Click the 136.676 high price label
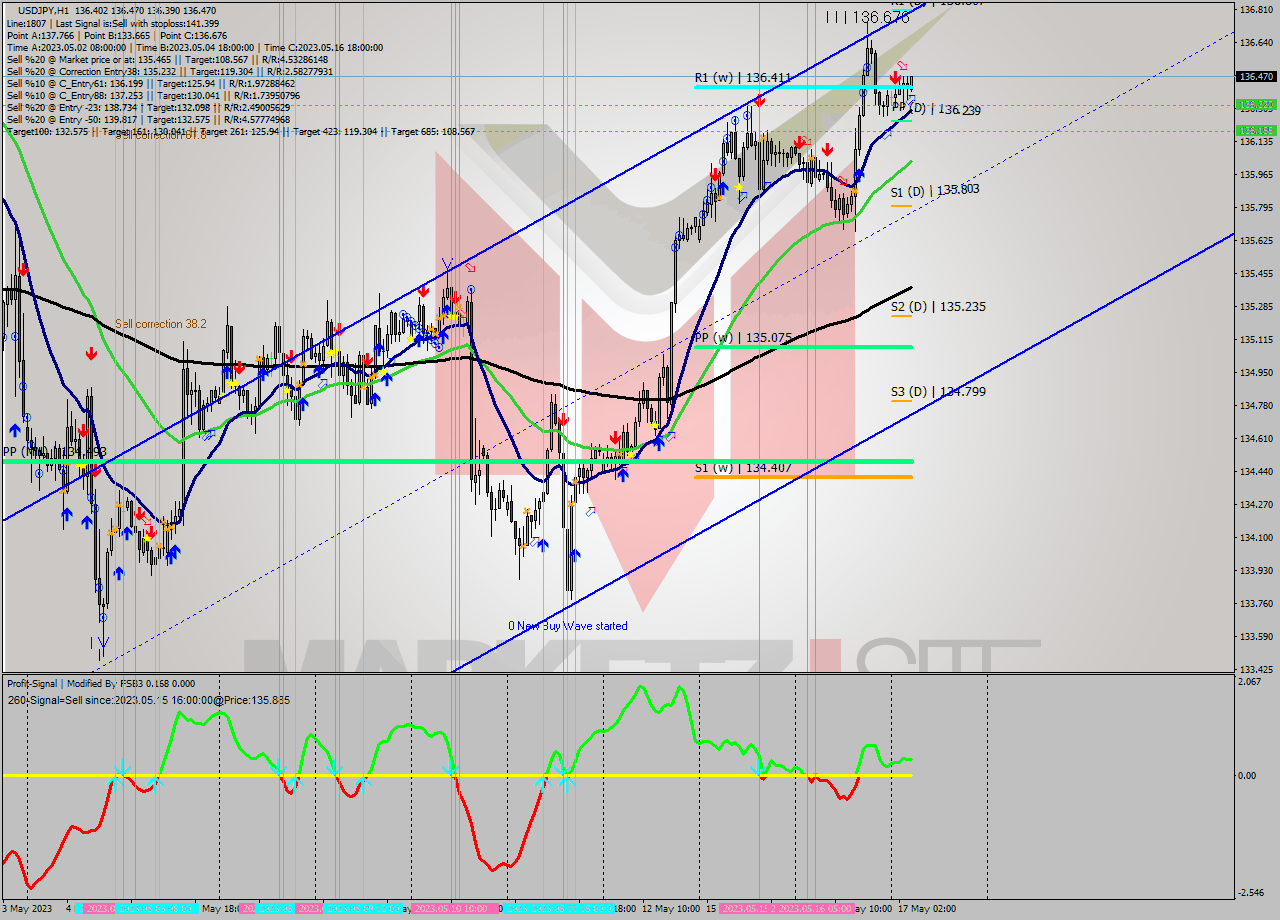 pos(882,17)
